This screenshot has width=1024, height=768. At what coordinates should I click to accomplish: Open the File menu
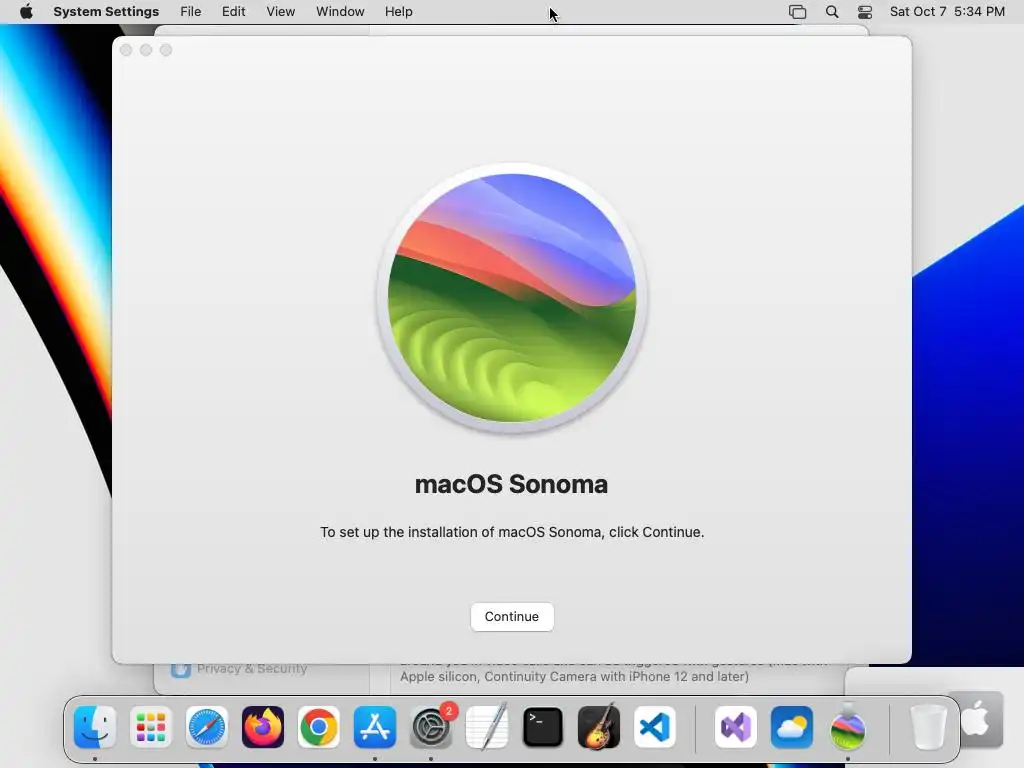[x=191, y=12]
